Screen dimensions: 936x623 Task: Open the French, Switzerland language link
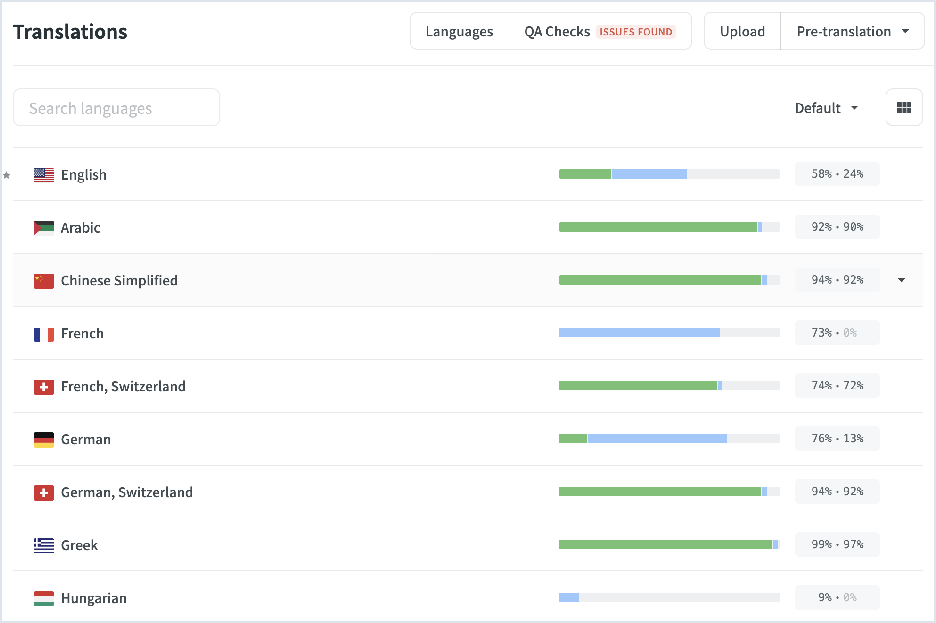tap(123, 387)
